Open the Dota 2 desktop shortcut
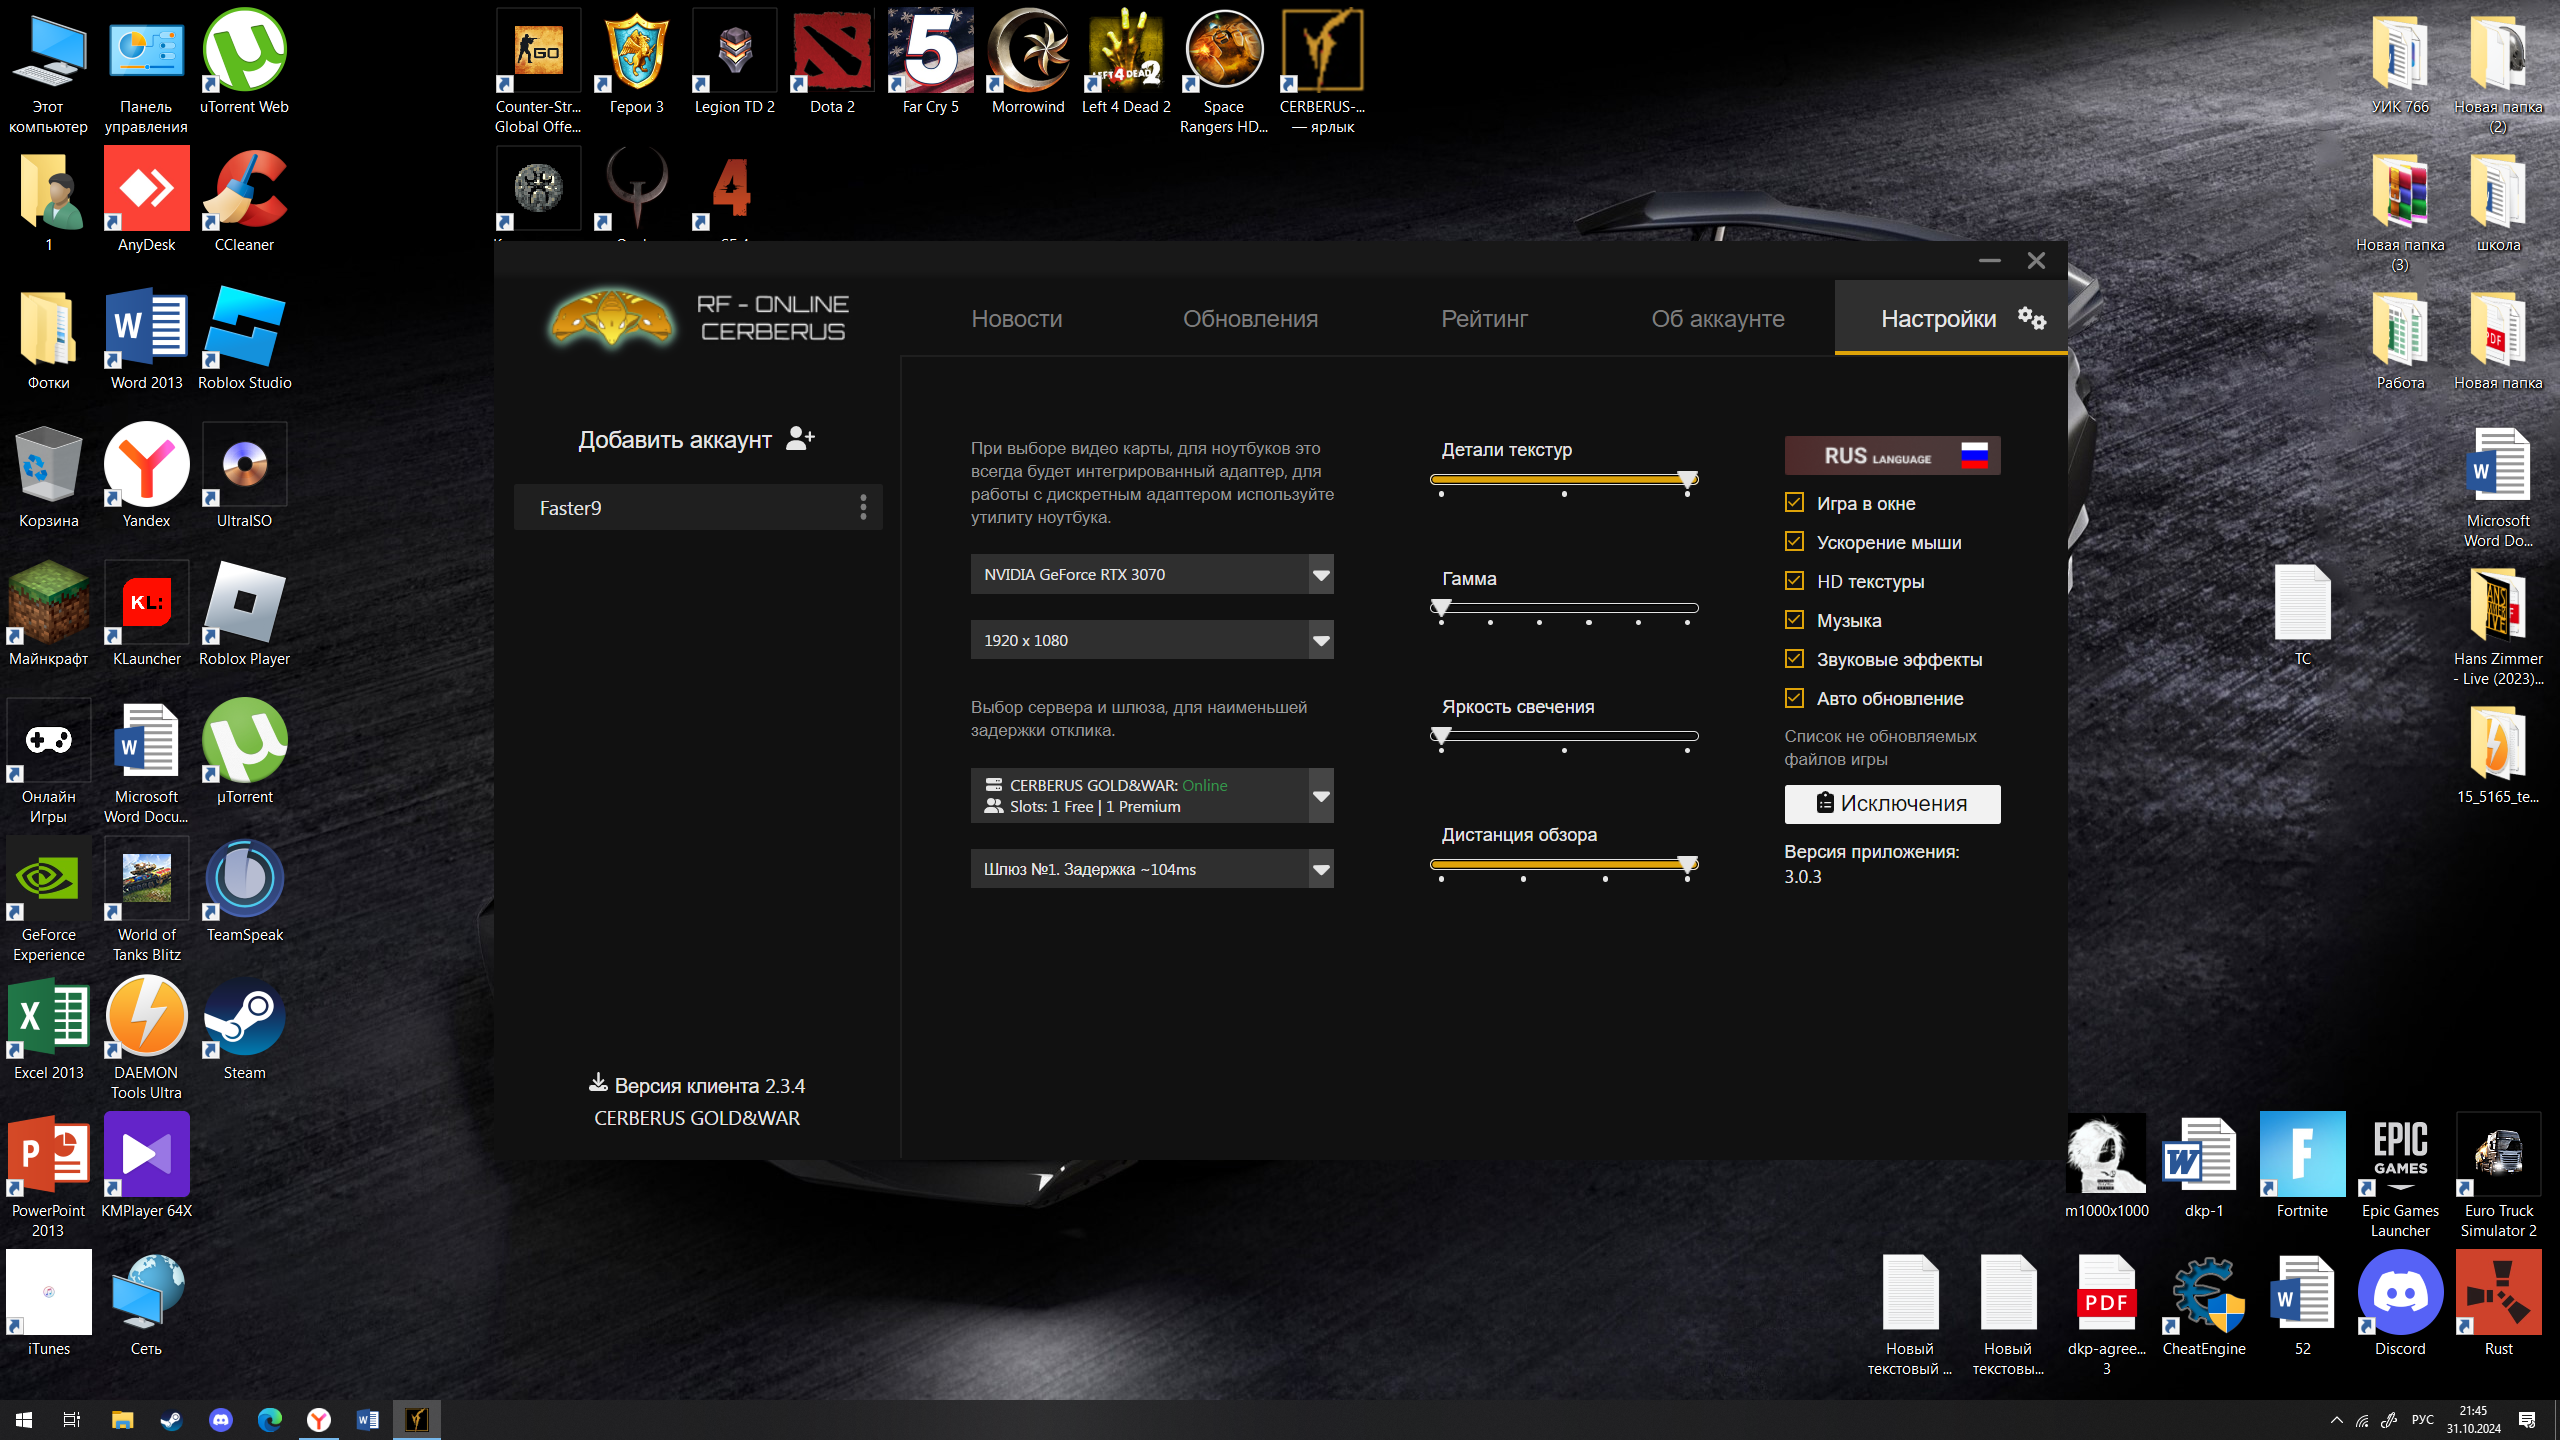The image size is (2560, 1440). tap(832, 62)
